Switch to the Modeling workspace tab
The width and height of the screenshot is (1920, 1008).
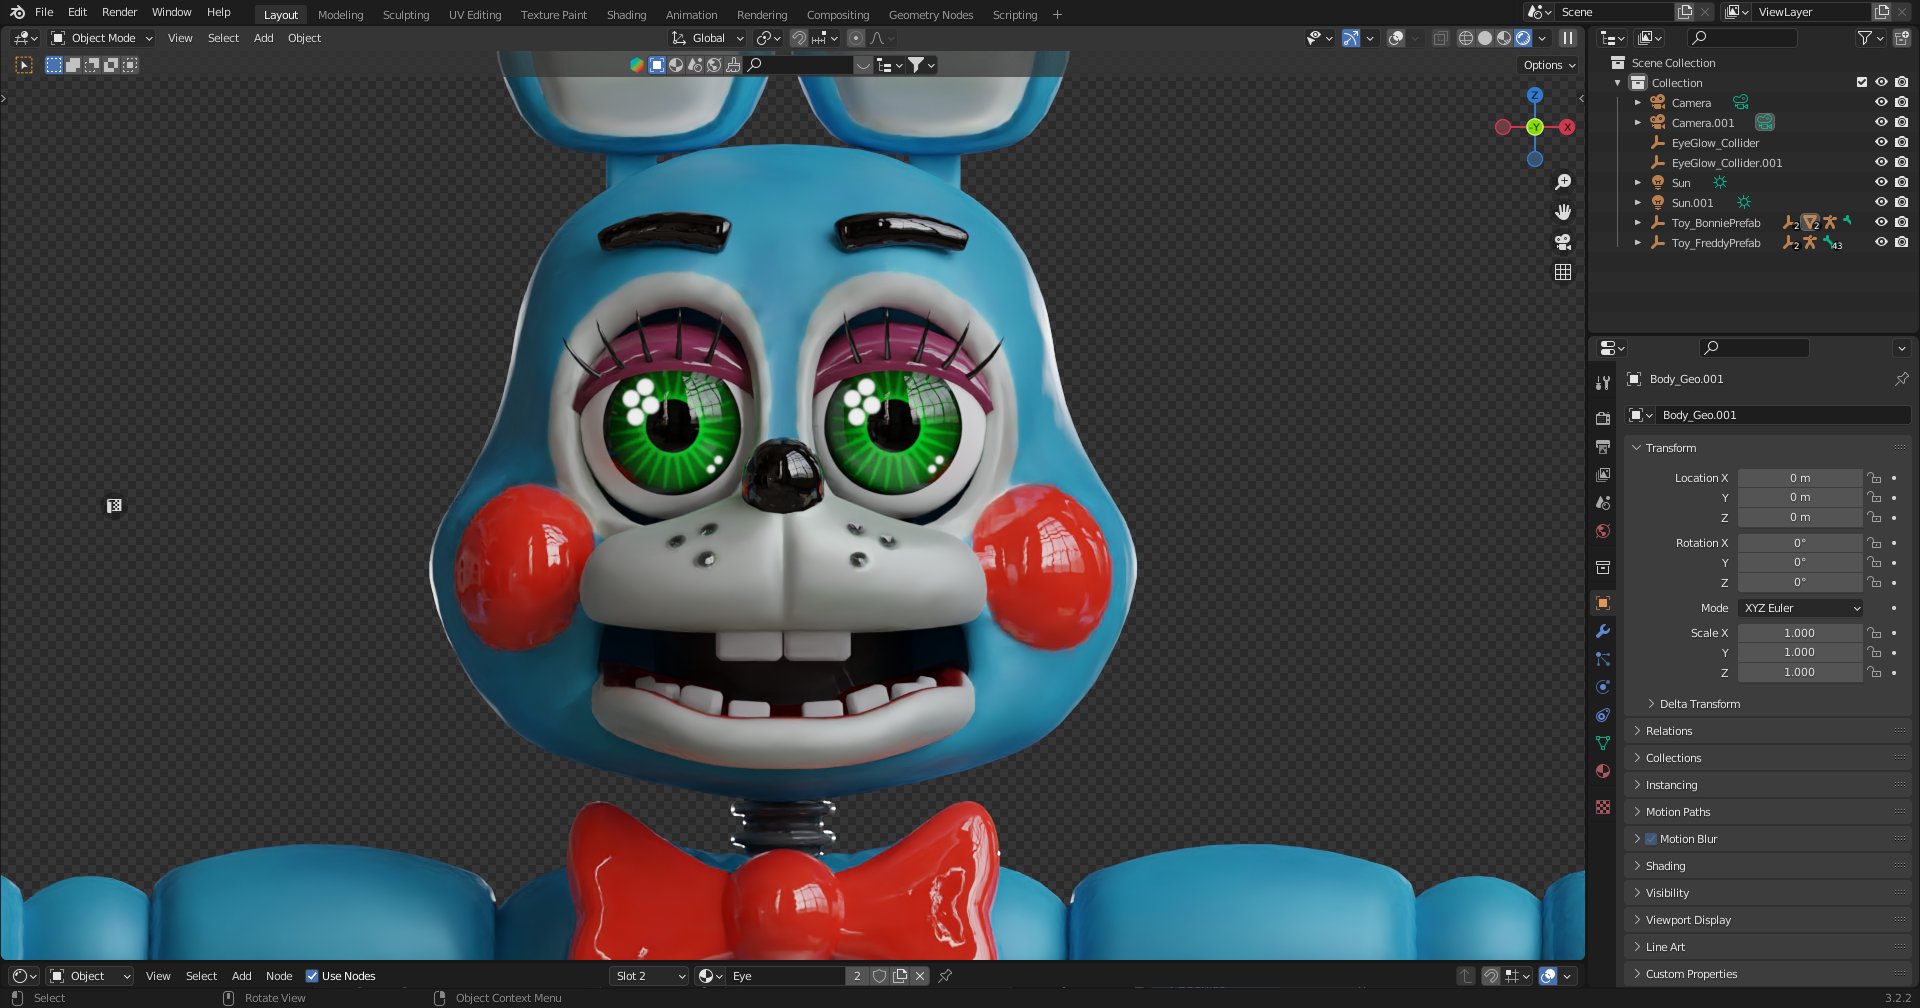click(340, 15)
